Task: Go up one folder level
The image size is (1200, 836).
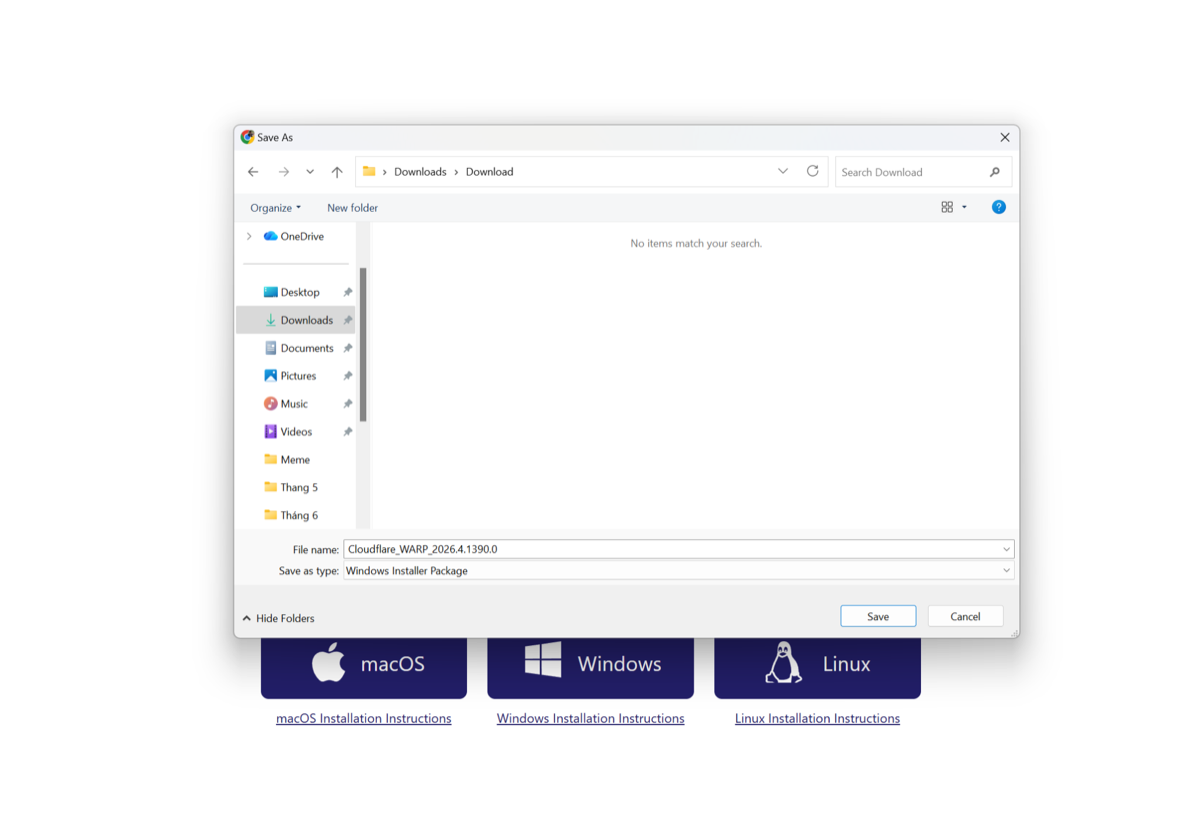Action: (337, 172)
